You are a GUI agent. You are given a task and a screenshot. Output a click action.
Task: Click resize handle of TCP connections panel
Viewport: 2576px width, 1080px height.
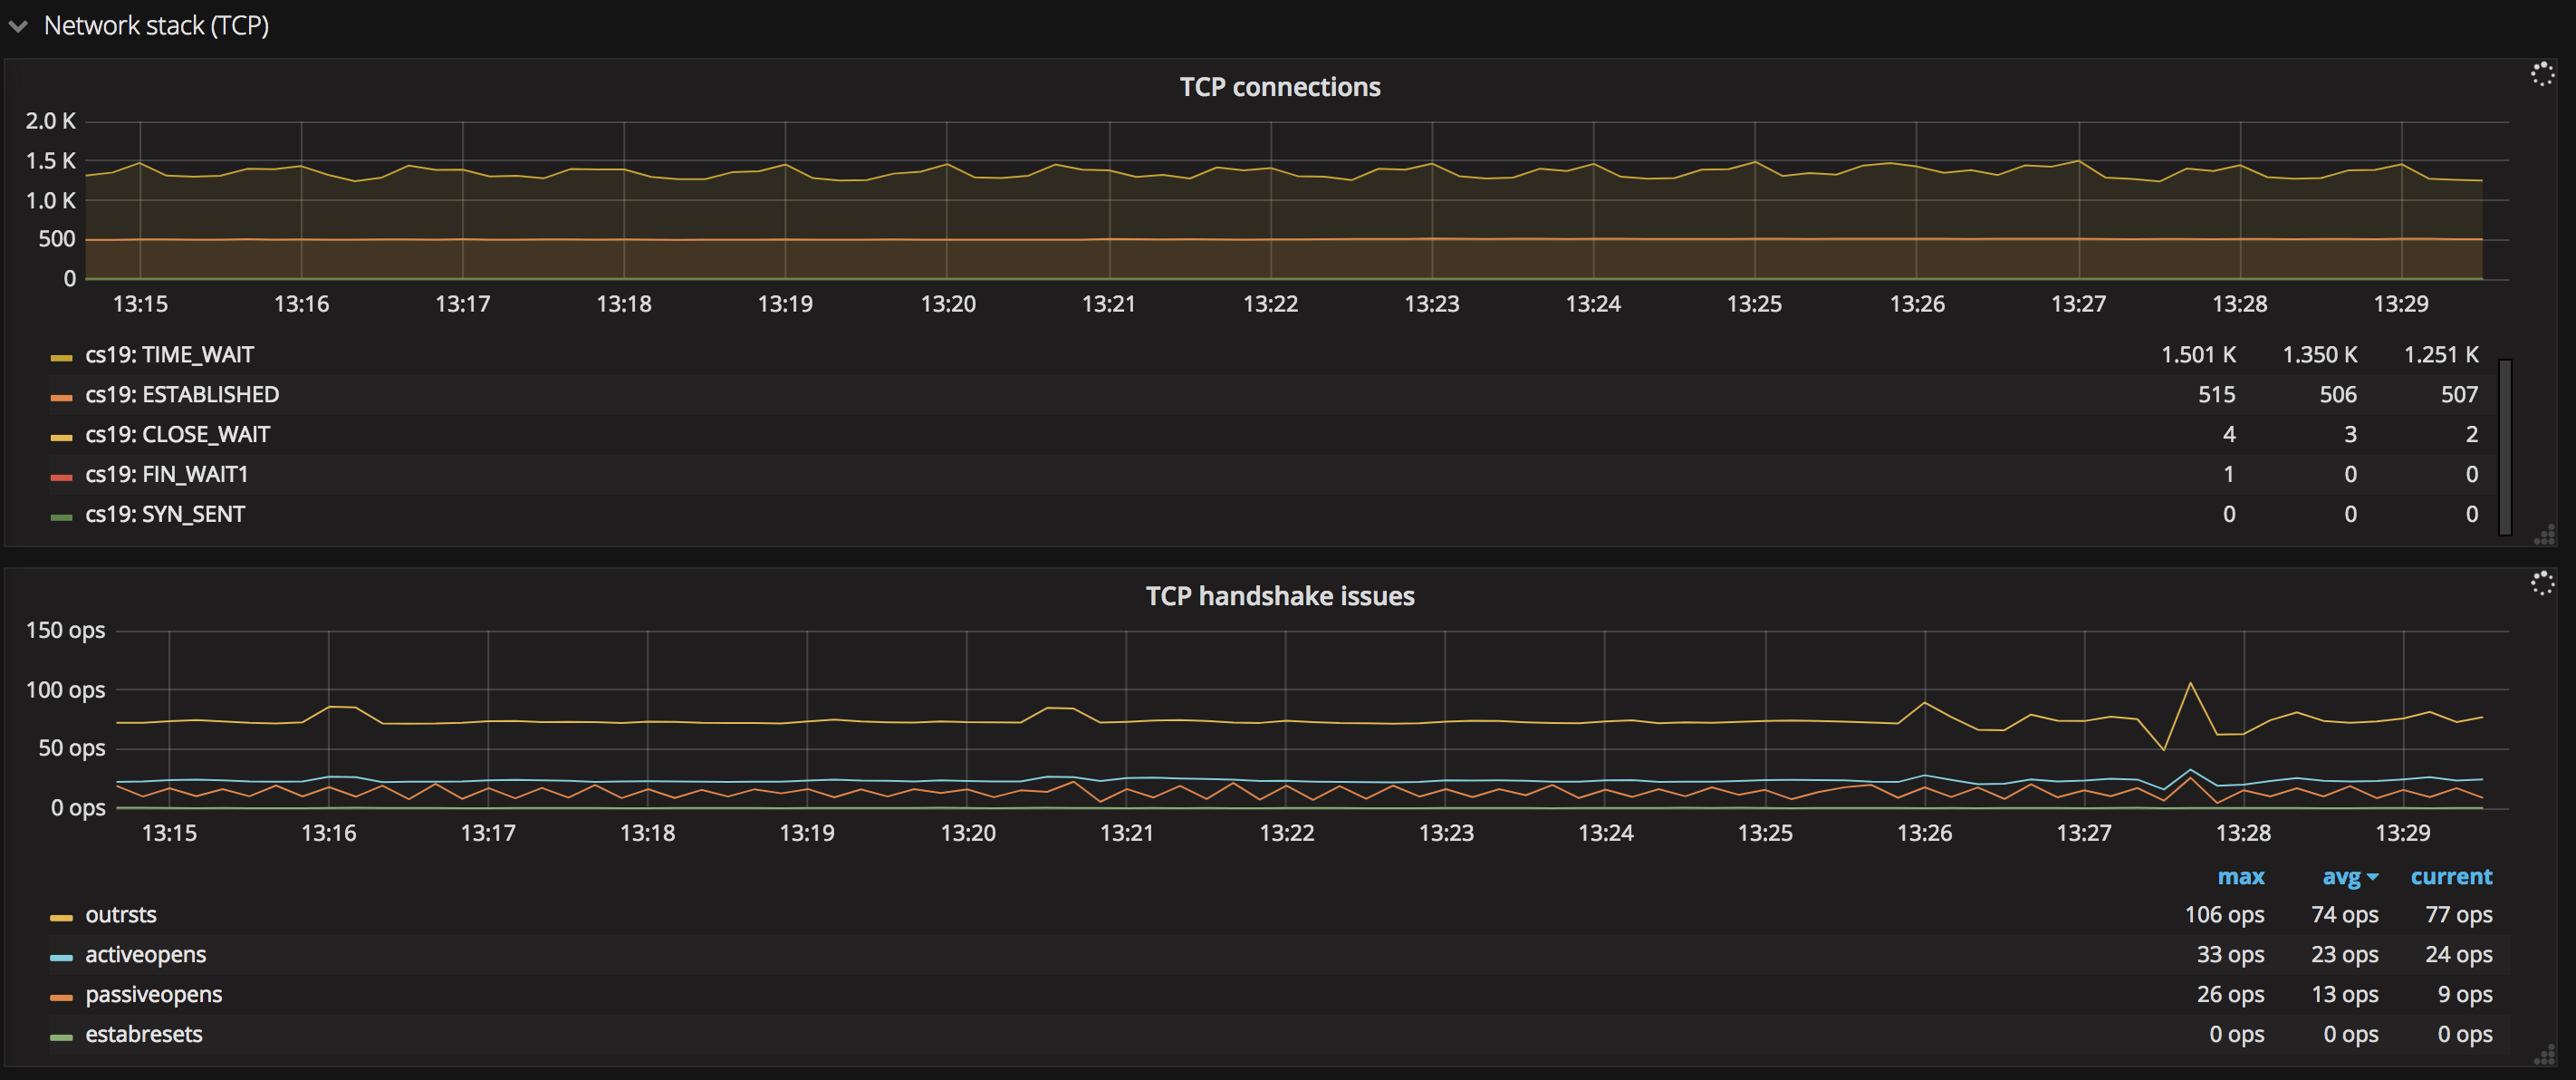[2545, 536]
